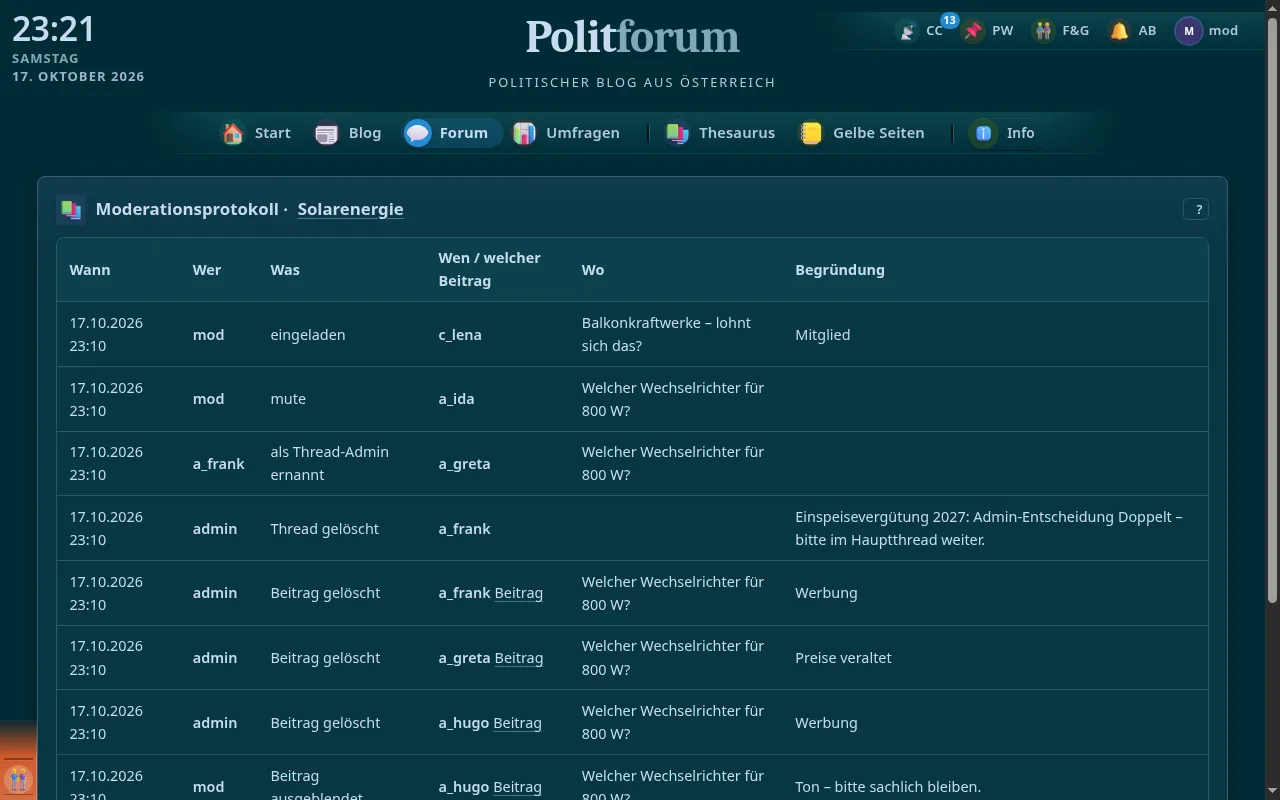
Task: Click the Thesaurus books icon
Action: pos(677,133)
